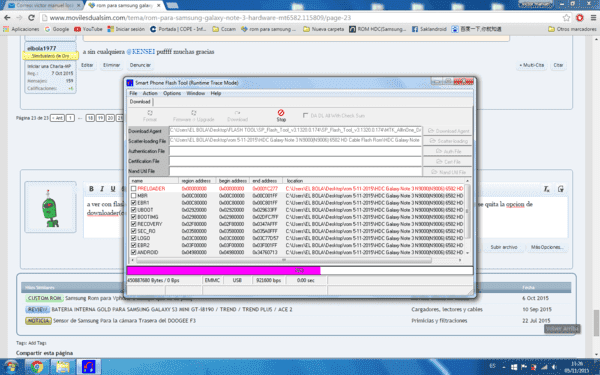Open the Aplicaciones bookmarks shortcut
The image size is (600, 375).
coord(21,29)
